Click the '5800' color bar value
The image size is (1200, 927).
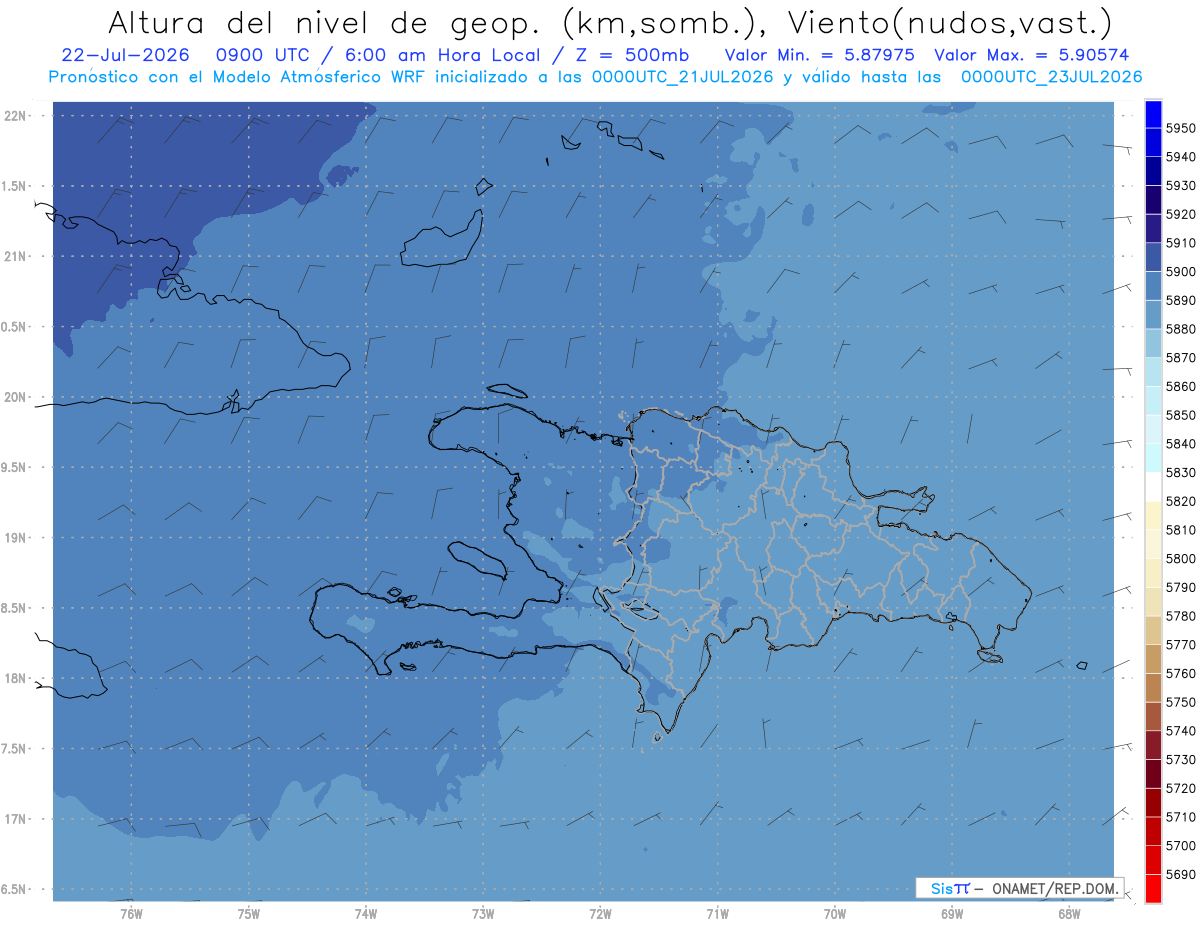(1180, 559)
